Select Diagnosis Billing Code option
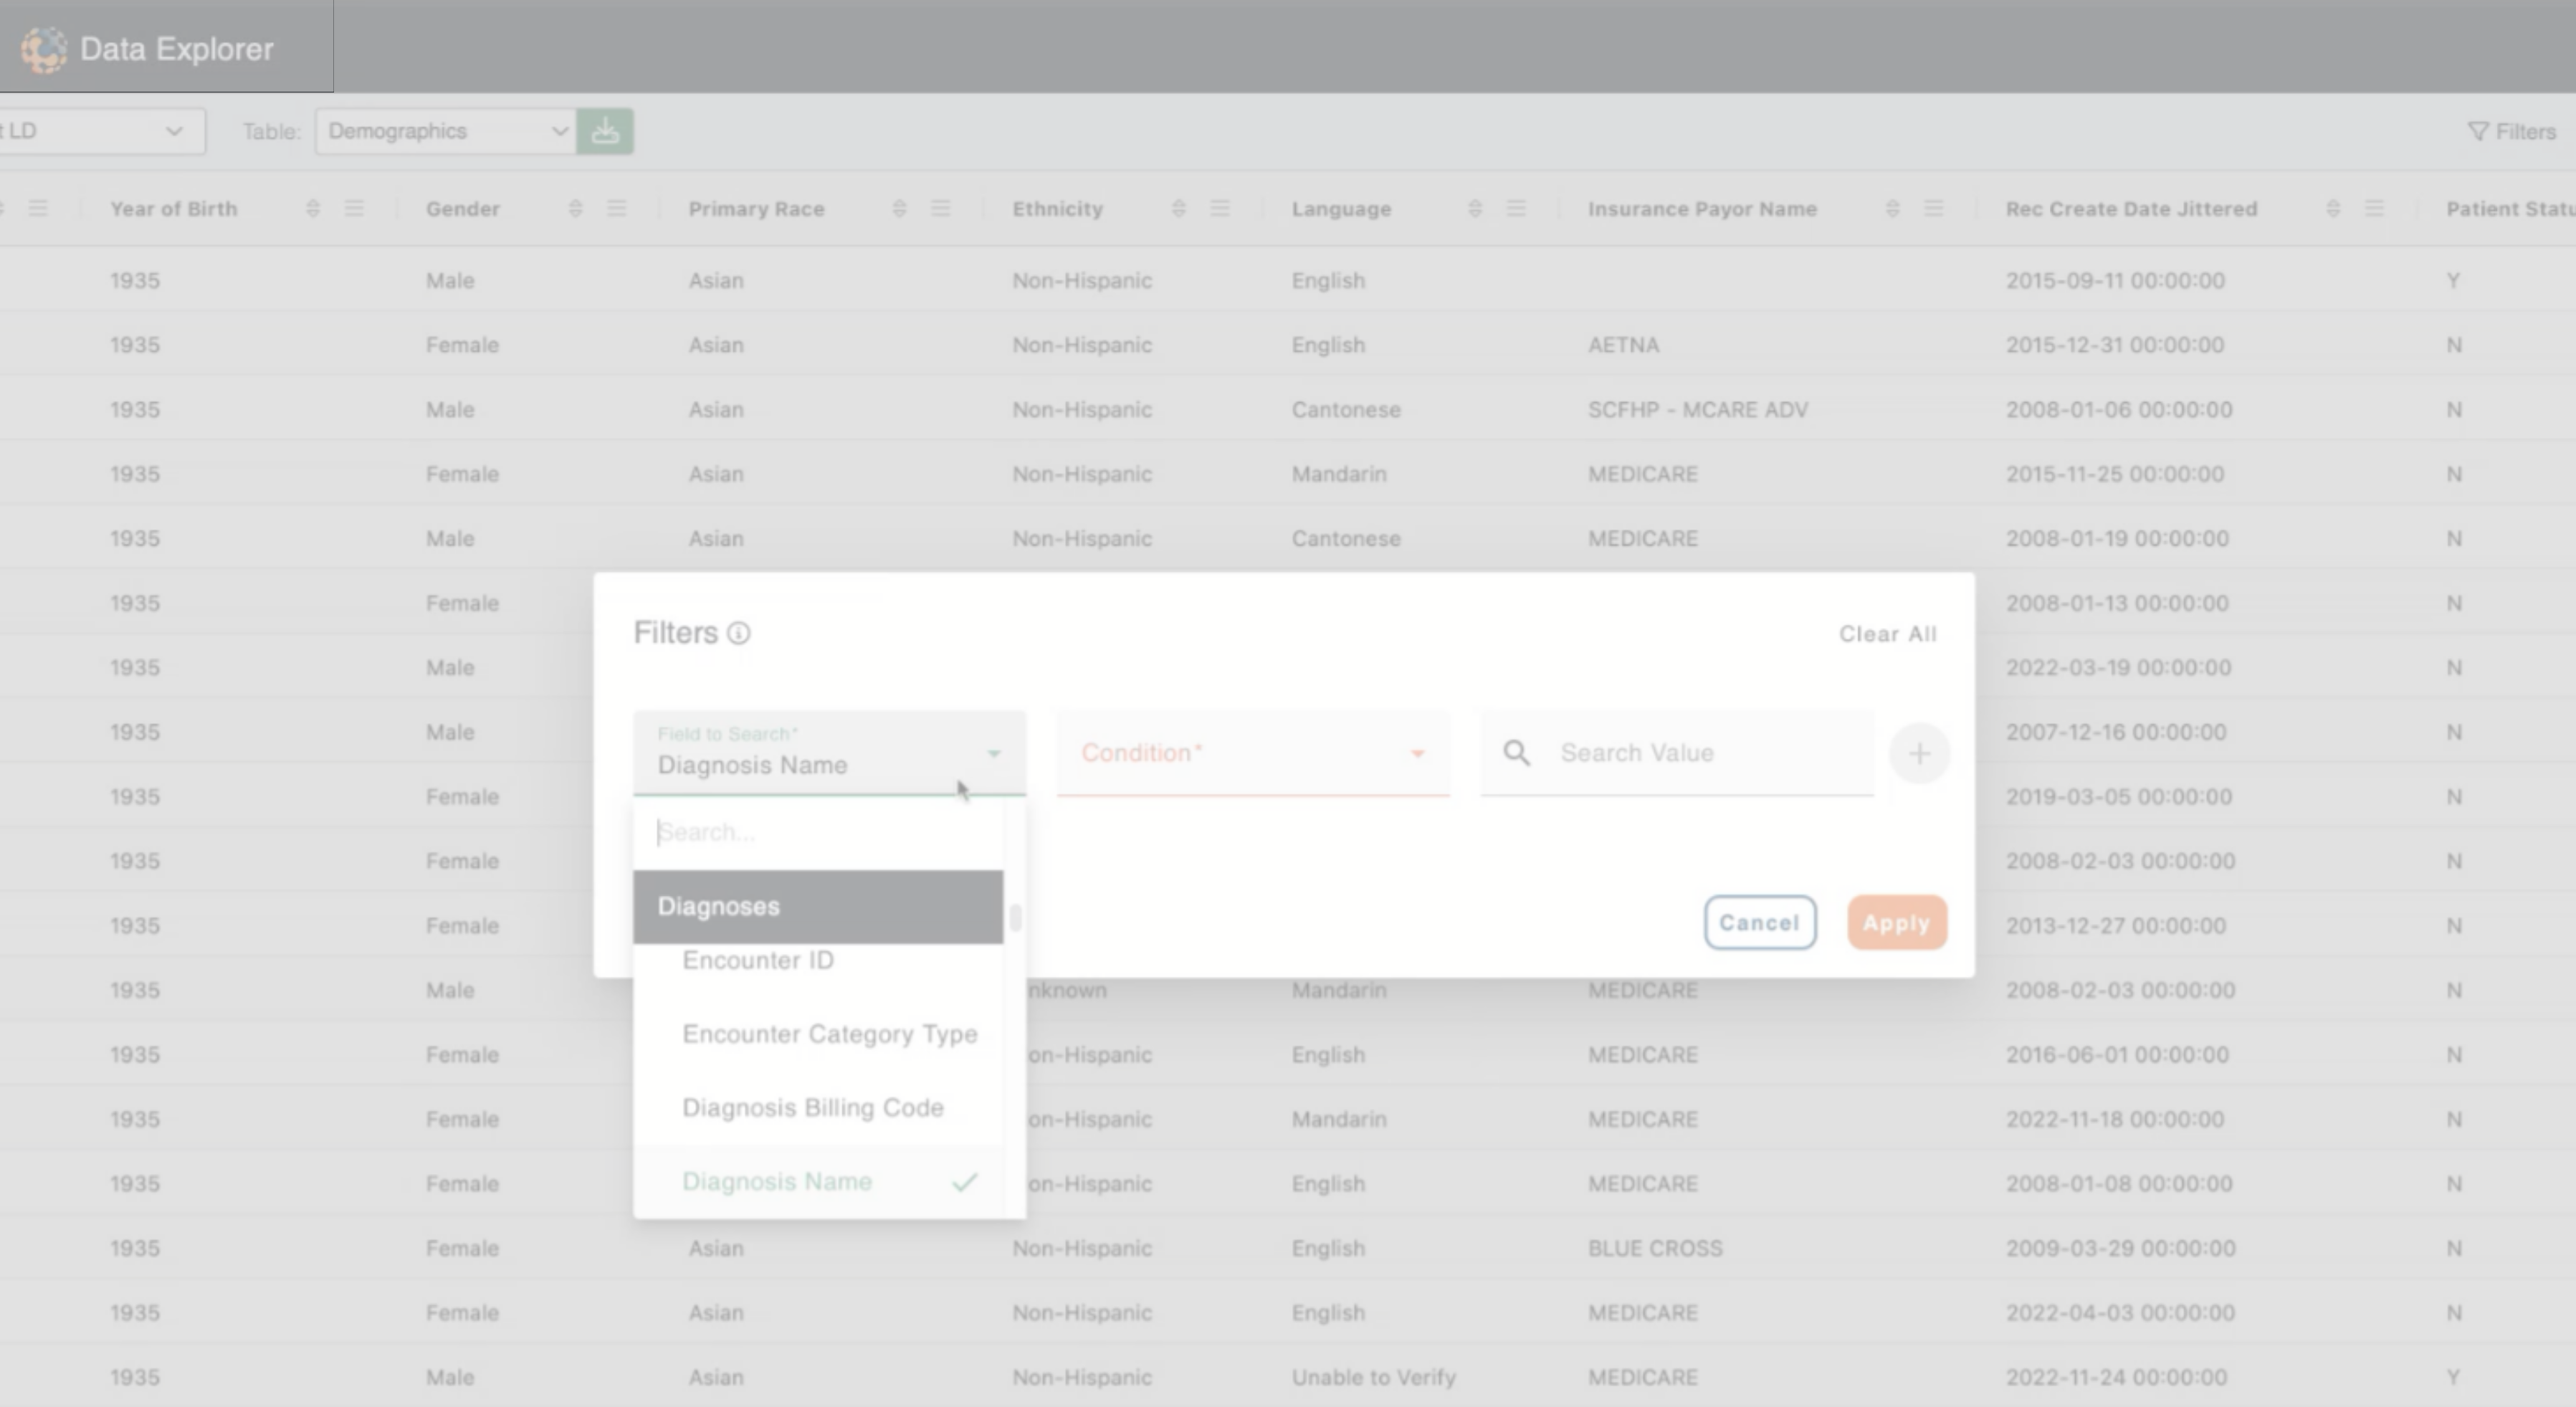Screen dimensions: 2576x1407 point(812,1107)
